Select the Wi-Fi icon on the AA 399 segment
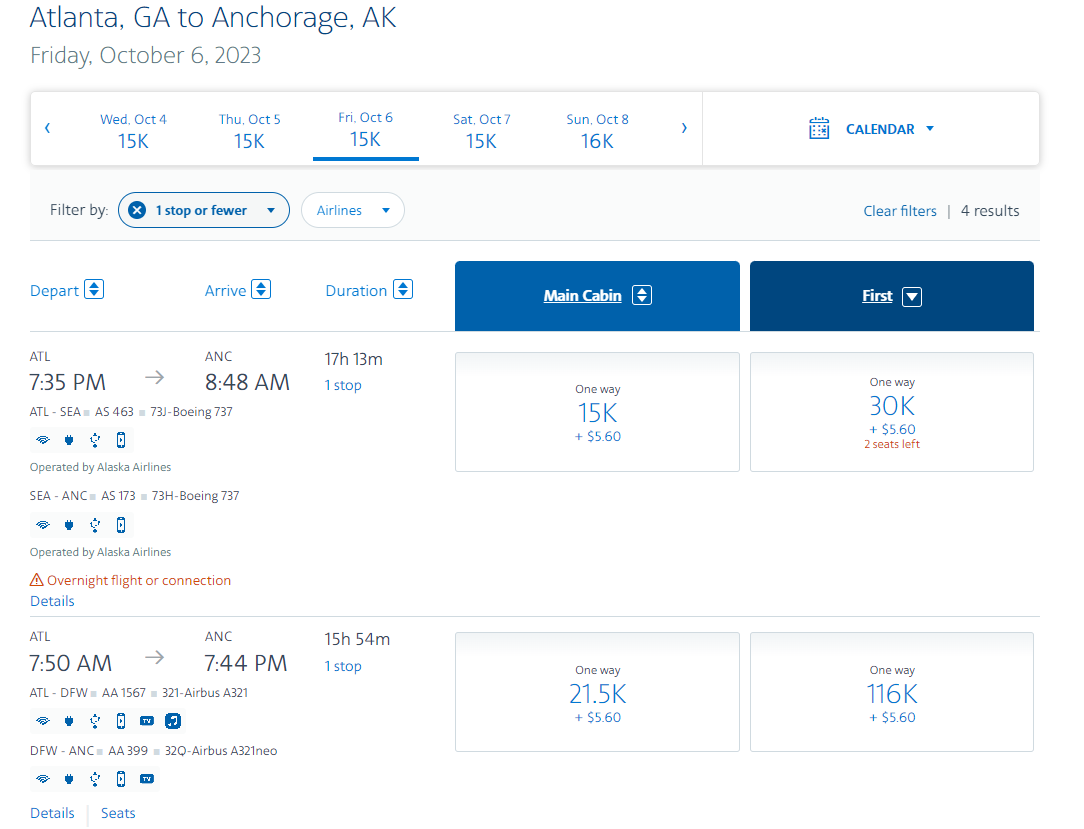The image size is (1084, 829). (x=42, y=778)
